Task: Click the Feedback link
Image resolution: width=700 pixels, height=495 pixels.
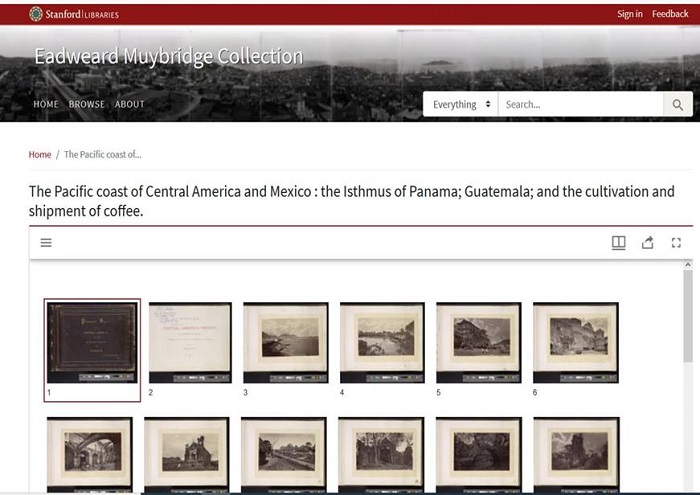Action: pyautogui.click(x=670, y=14)
